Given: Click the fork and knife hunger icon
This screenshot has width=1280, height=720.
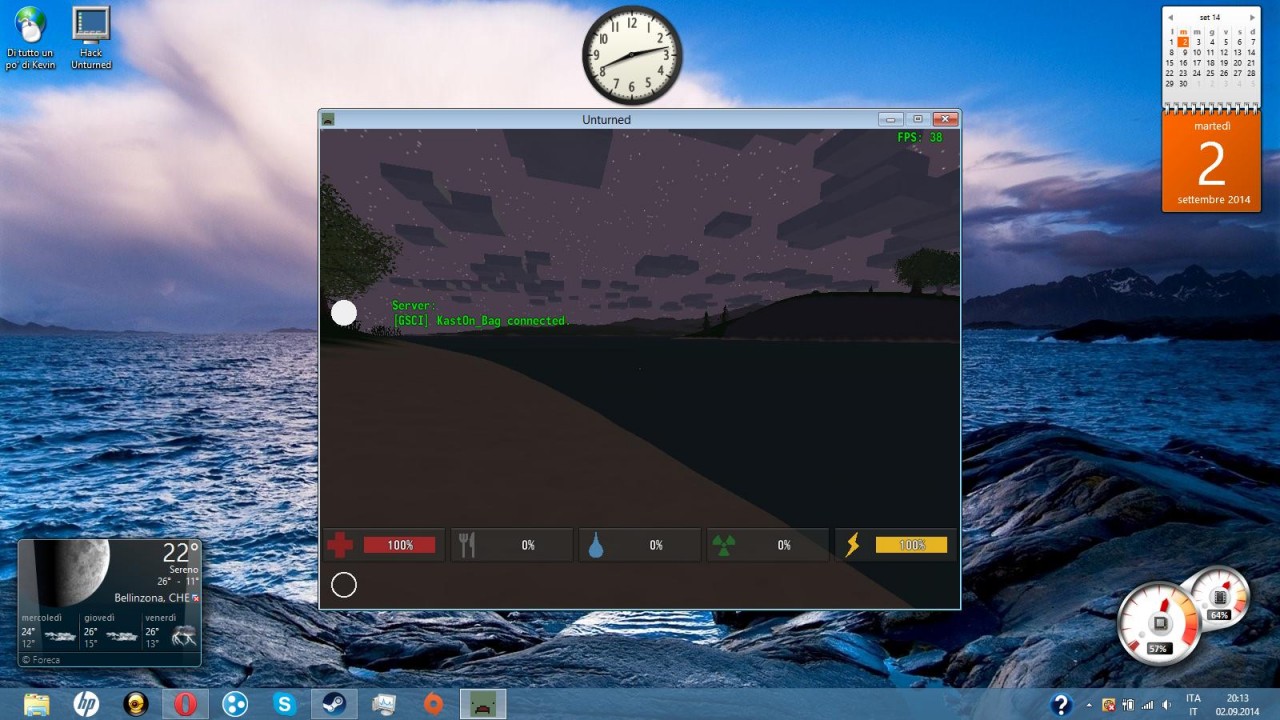Looking at the screenshot, I should click(467, 545).
